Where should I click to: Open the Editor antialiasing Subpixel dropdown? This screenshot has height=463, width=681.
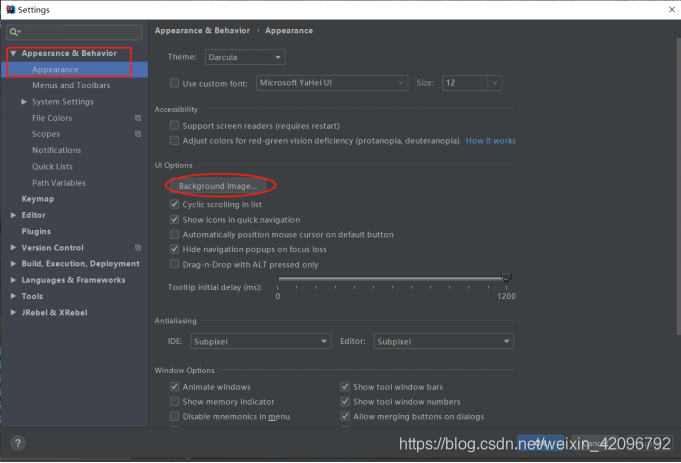pos(443,341)
